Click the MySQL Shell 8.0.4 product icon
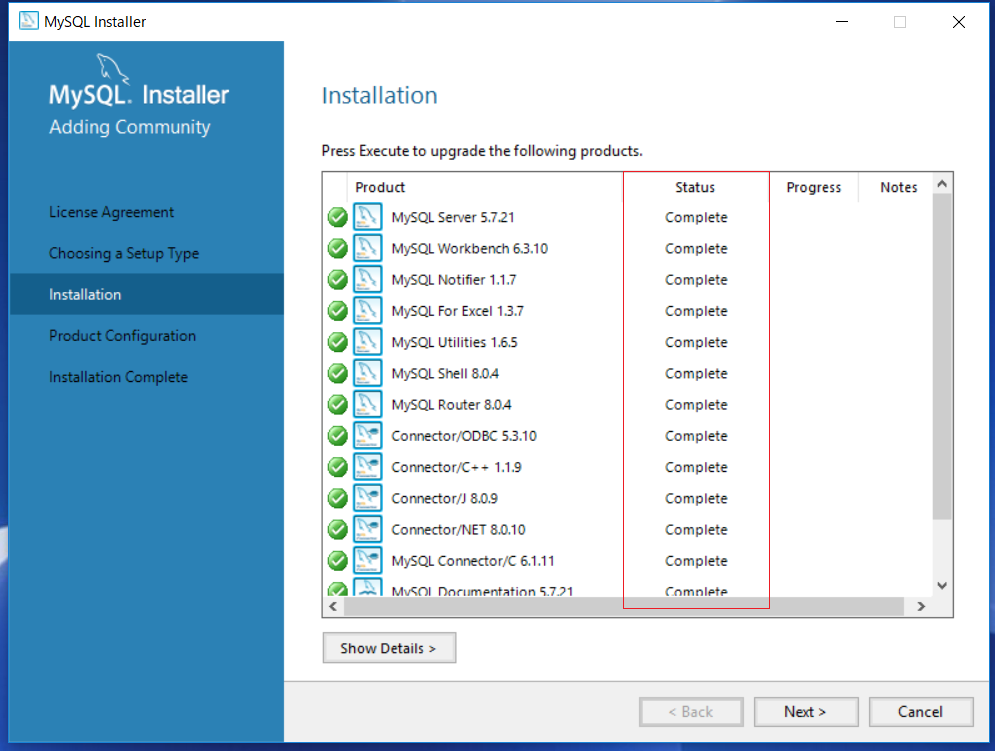995x751 pixels. (368, 373)
